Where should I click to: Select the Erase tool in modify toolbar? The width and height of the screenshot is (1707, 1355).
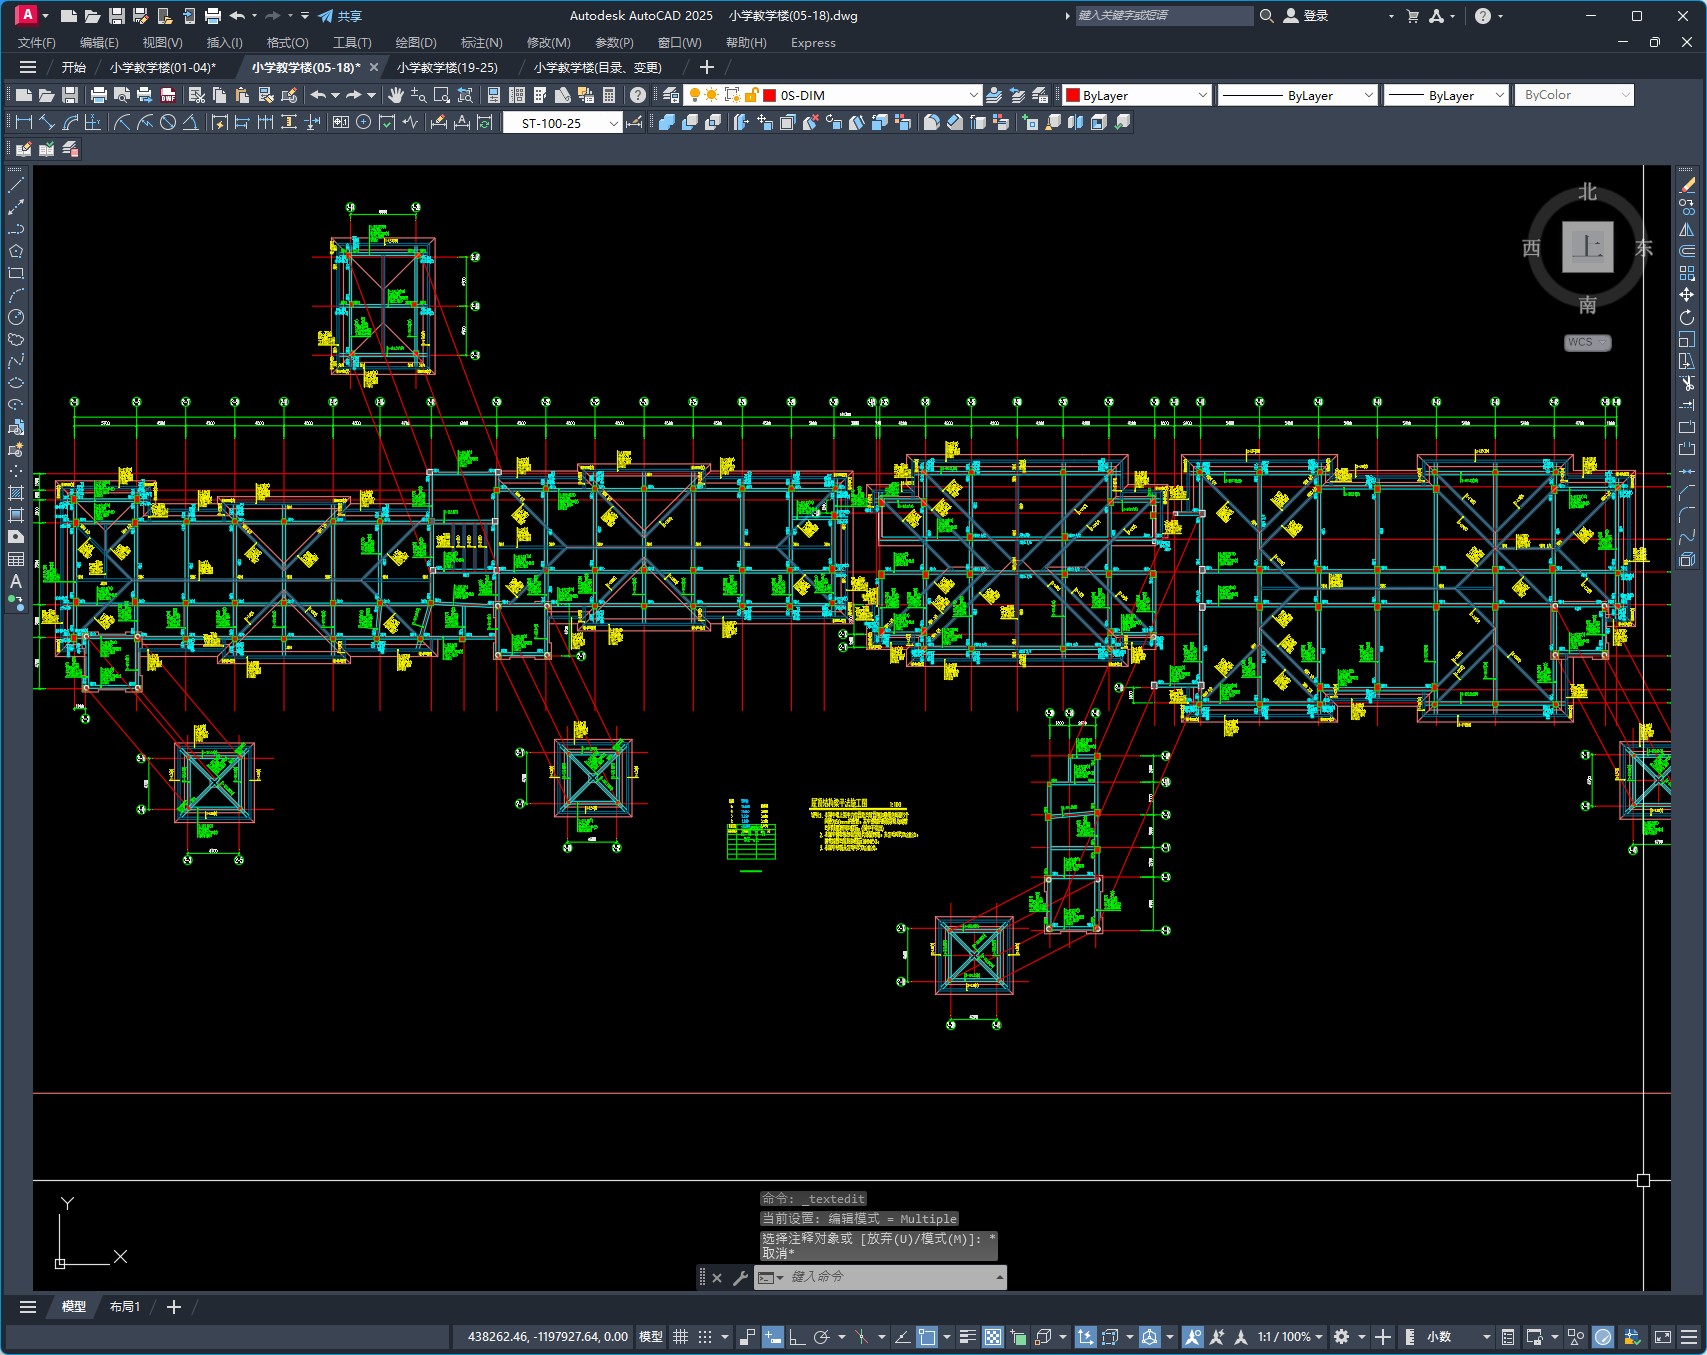pyautogui.click(x=1687, y=185)
